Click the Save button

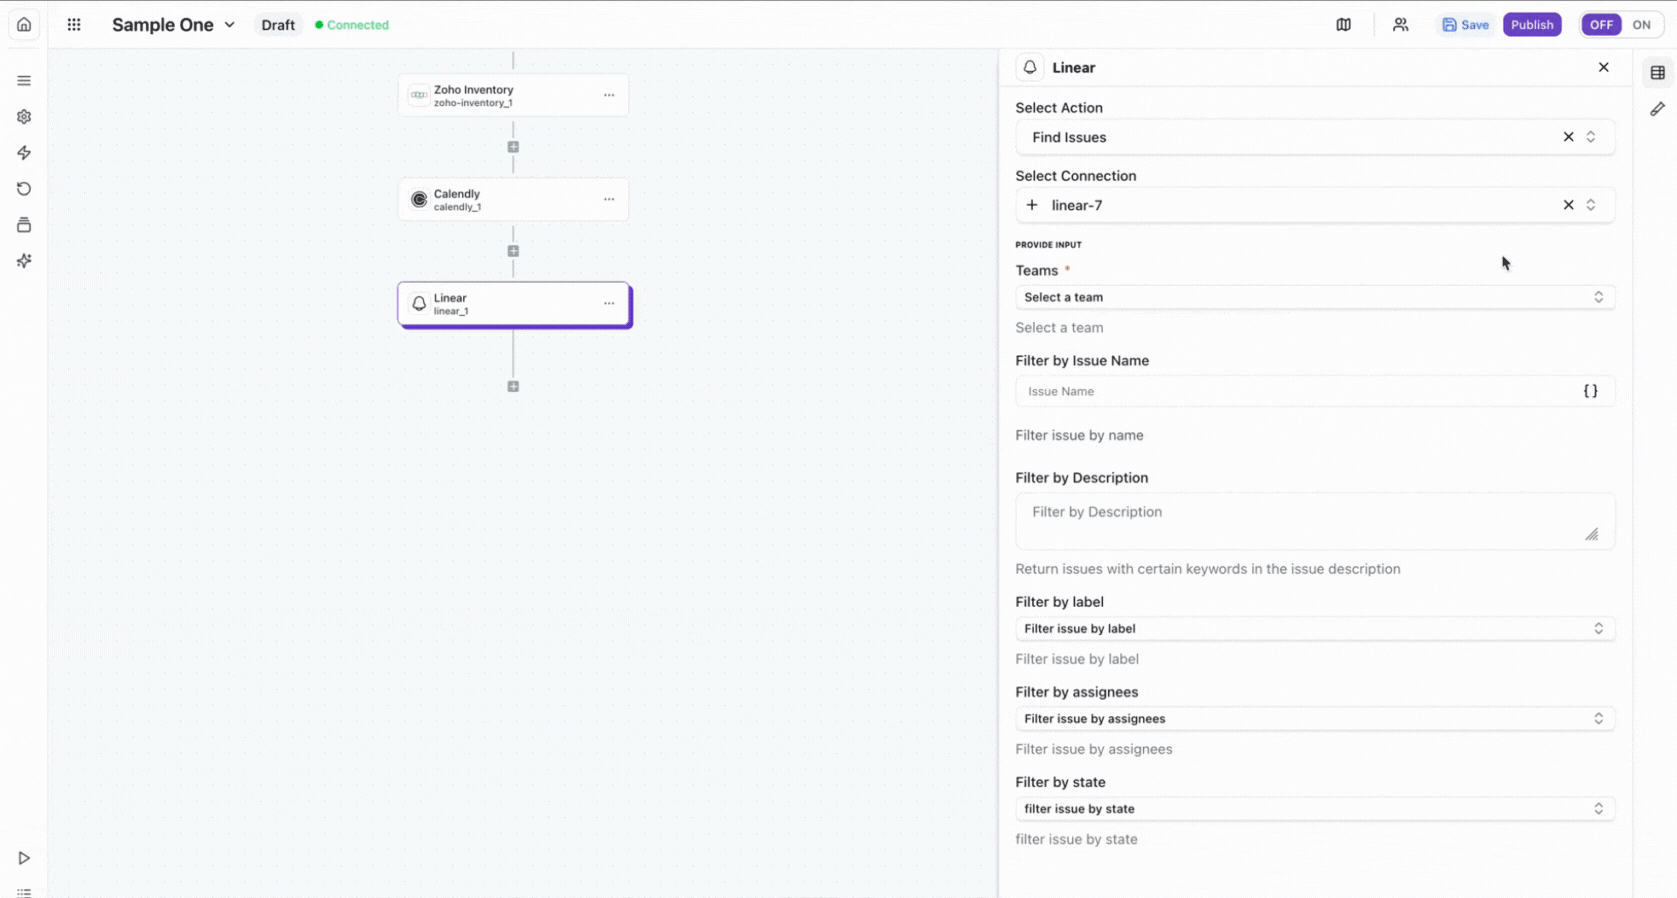coord(1465,25)
